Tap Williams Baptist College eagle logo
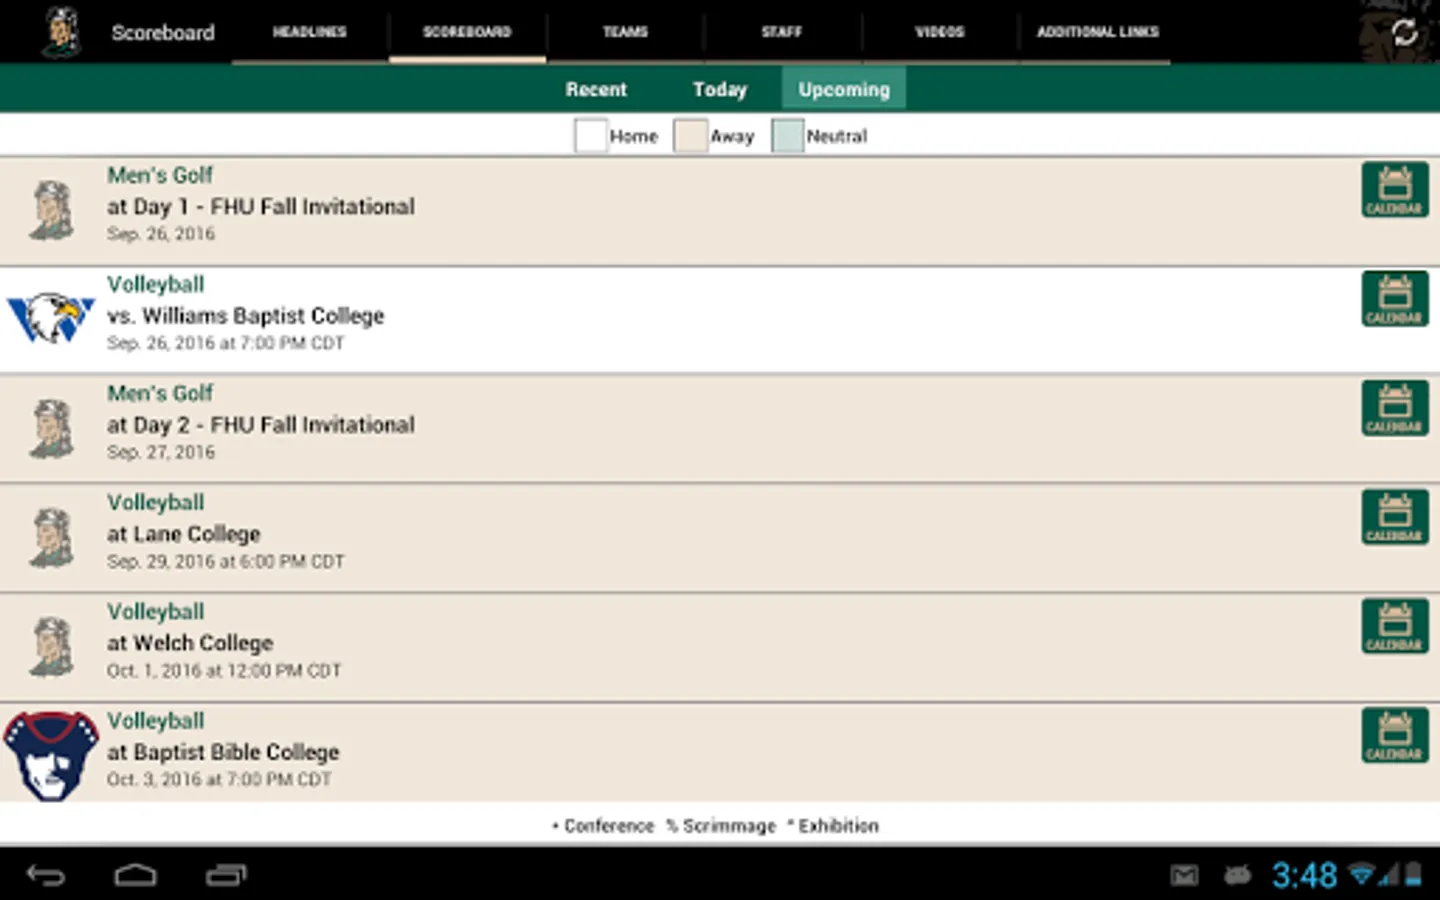Viewport: 1440px width, 900px height. pyautogui.click(x=51, y=318)
